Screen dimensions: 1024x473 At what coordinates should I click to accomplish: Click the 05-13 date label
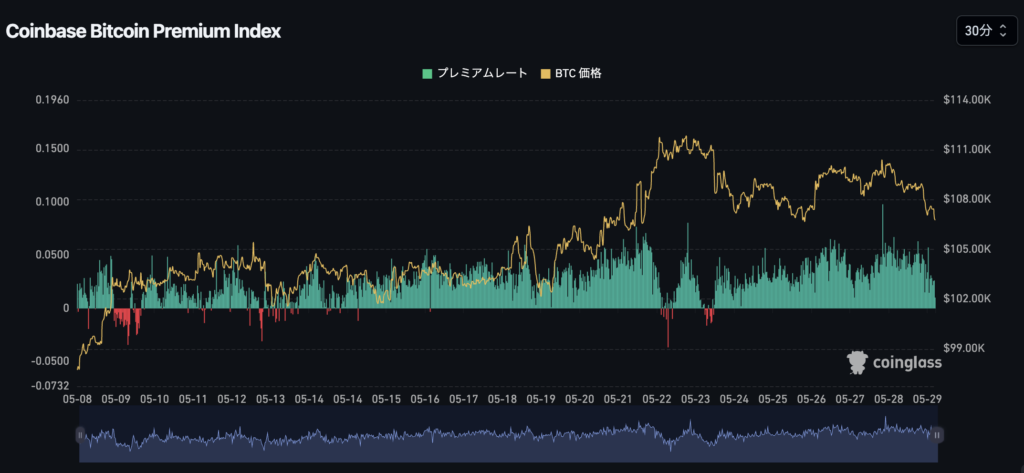click(271, 398)
